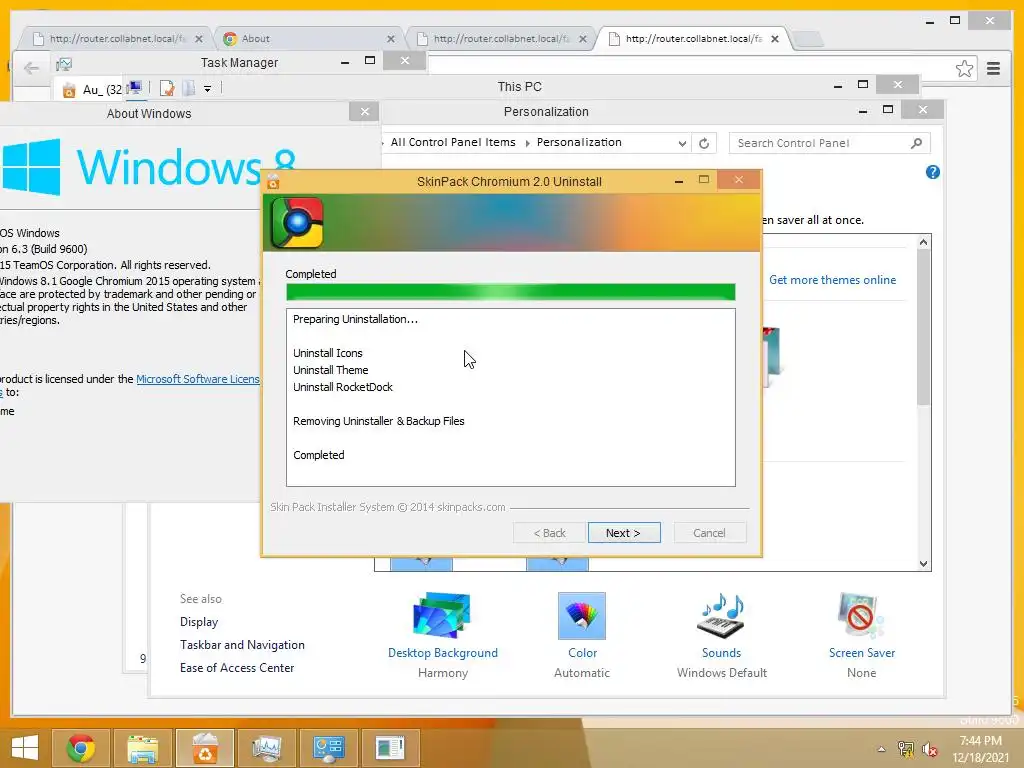Open File Explorer from the taskbar

click(x=142, y=748)
